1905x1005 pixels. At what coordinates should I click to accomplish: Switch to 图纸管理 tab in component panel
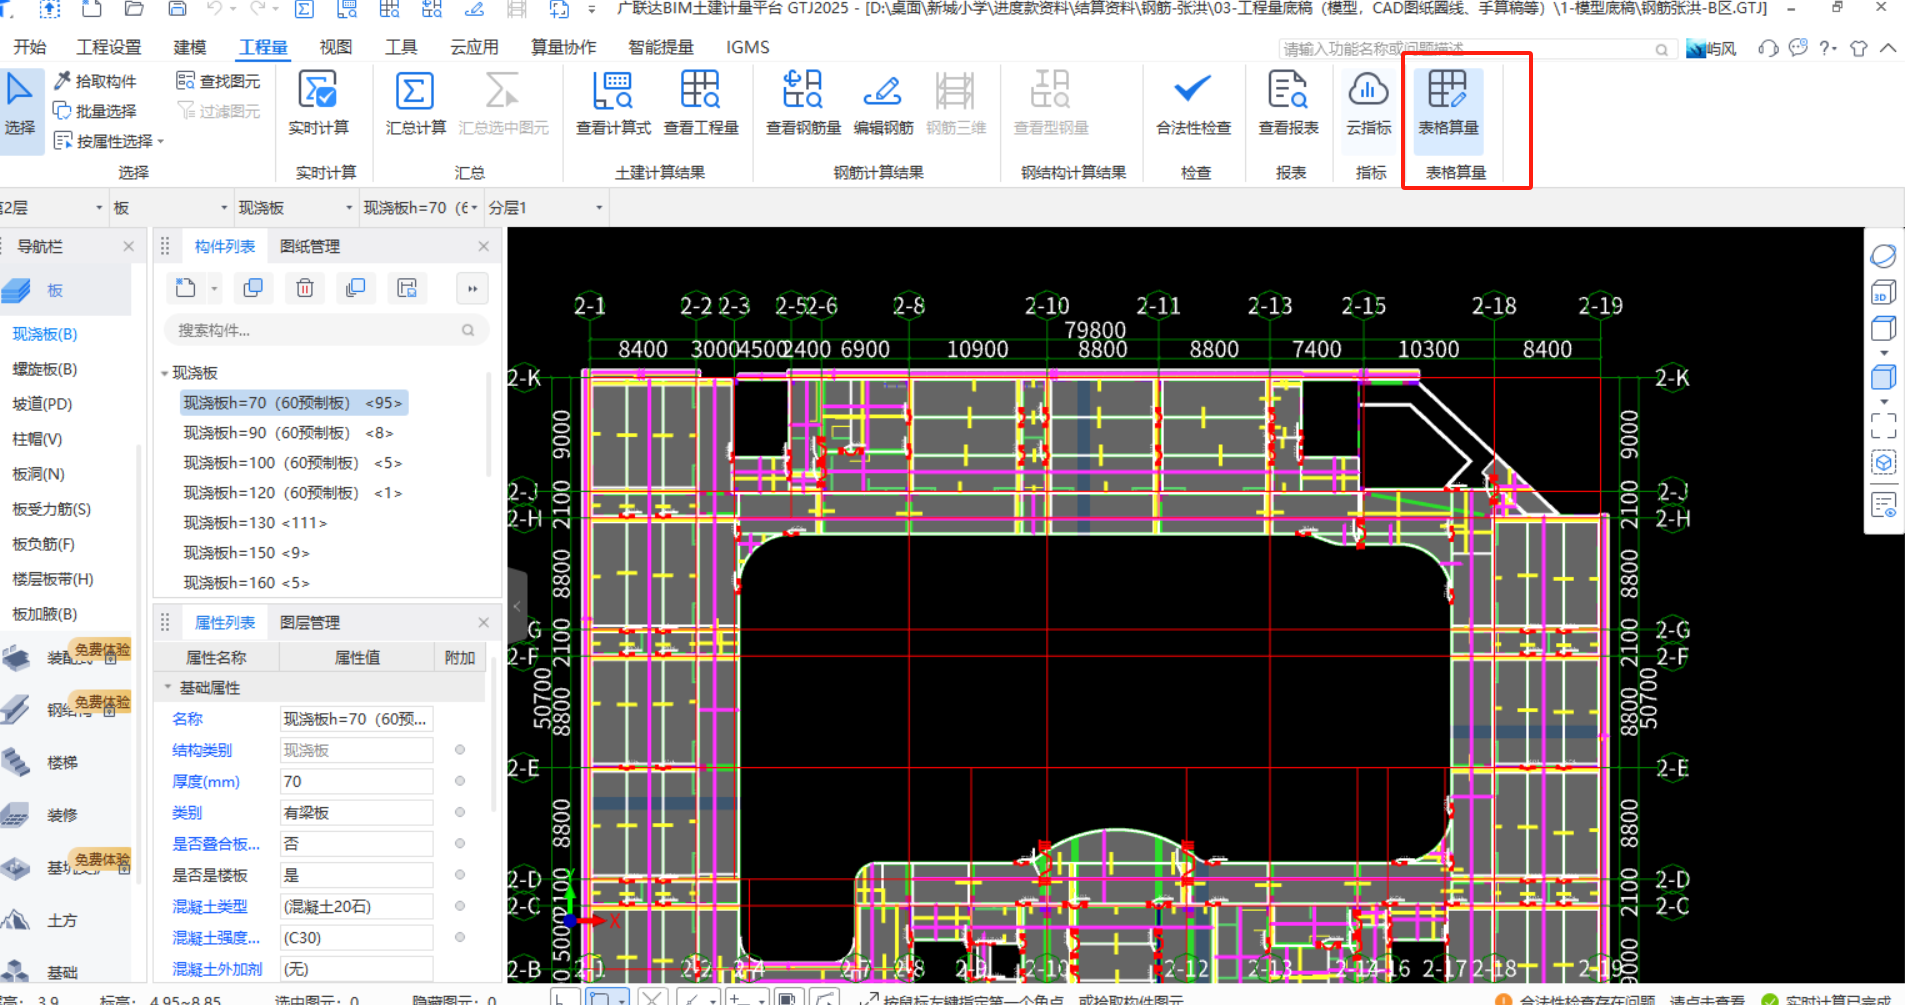310,246
